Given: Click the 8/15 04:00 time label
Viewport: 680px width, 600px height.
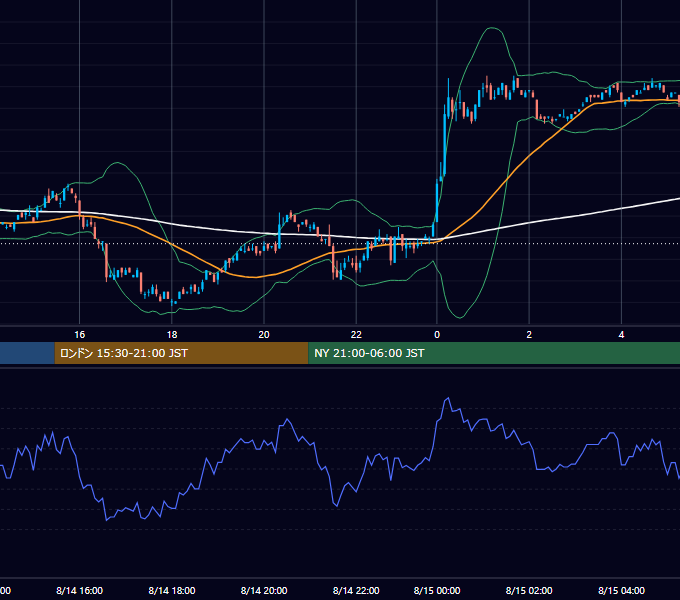Looking at the screenshot, I should click(x=621, y=590).
